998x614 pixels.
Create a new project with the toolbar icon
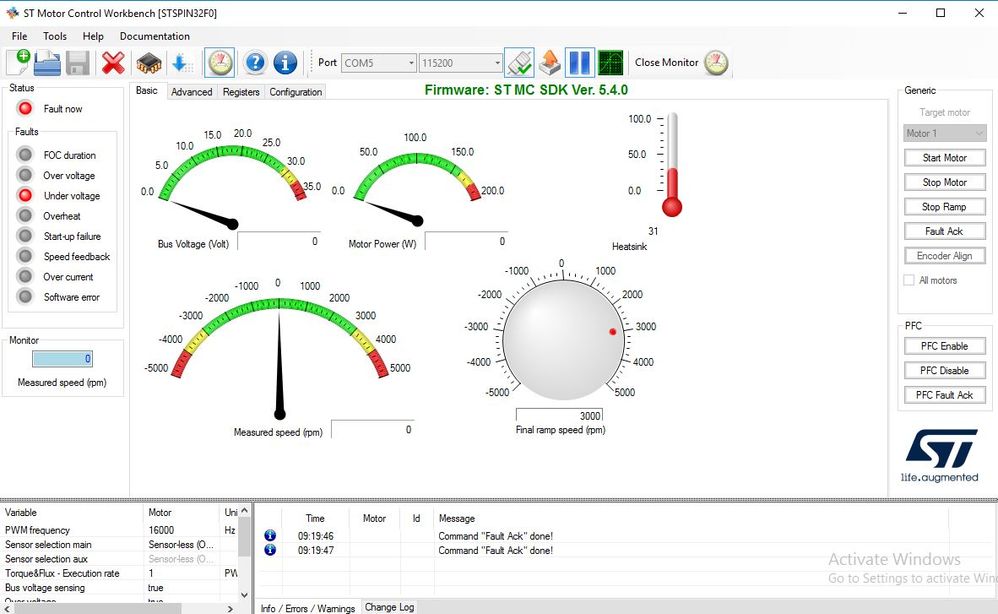[x=18, y=62]
